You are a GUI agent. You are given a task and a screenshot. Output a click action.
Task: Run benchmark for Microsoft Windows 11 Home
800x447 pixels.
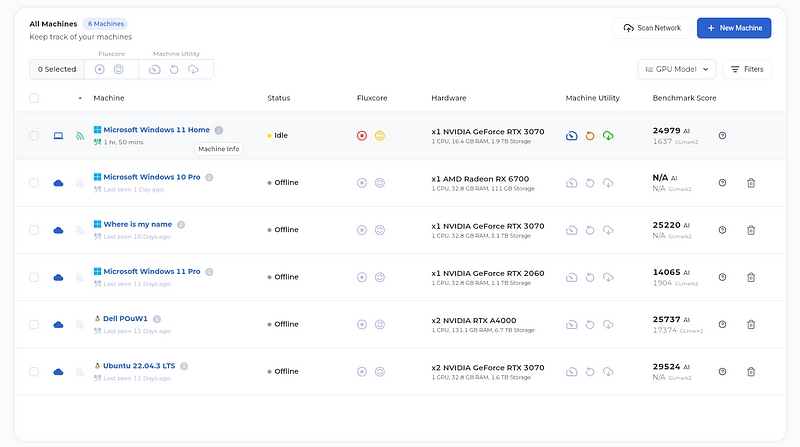[571, 136]
